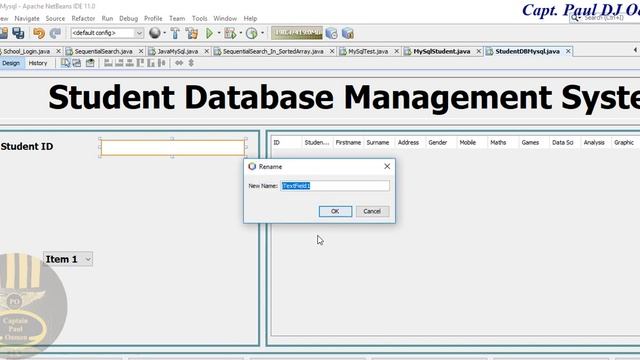Viewport: 640px width, 360px height.
Task: Click the Preview Design icon
Action: tap(90, 63)
